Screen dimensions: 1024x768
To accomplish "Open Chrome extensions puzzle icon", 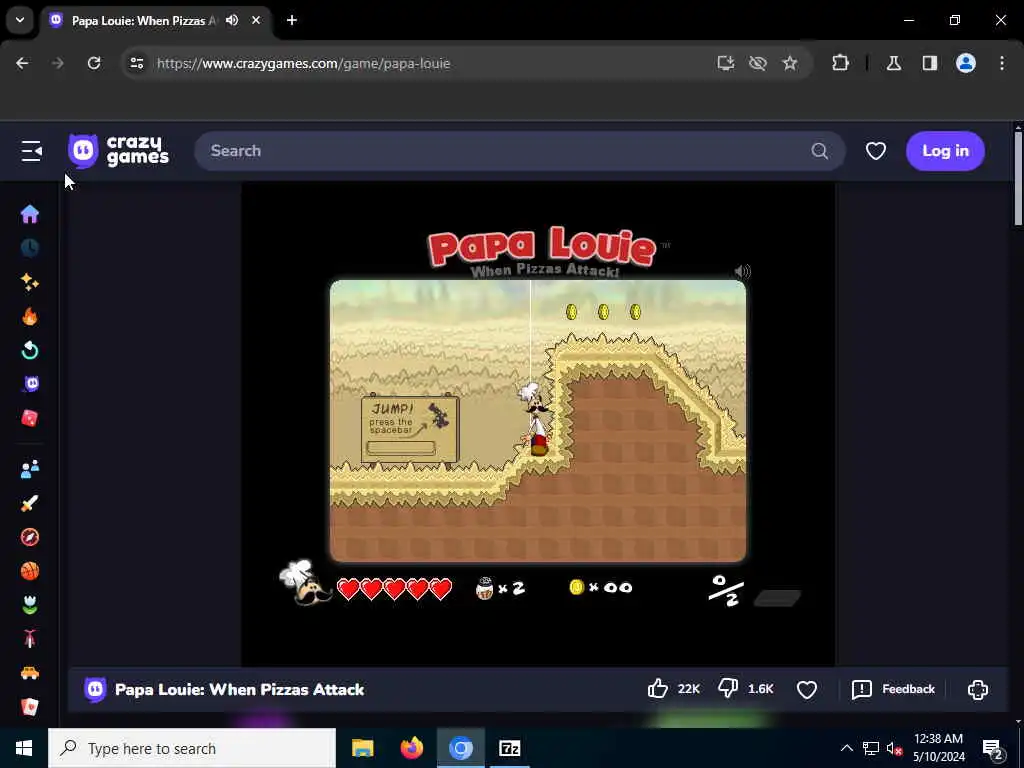I will coord(840,63).
